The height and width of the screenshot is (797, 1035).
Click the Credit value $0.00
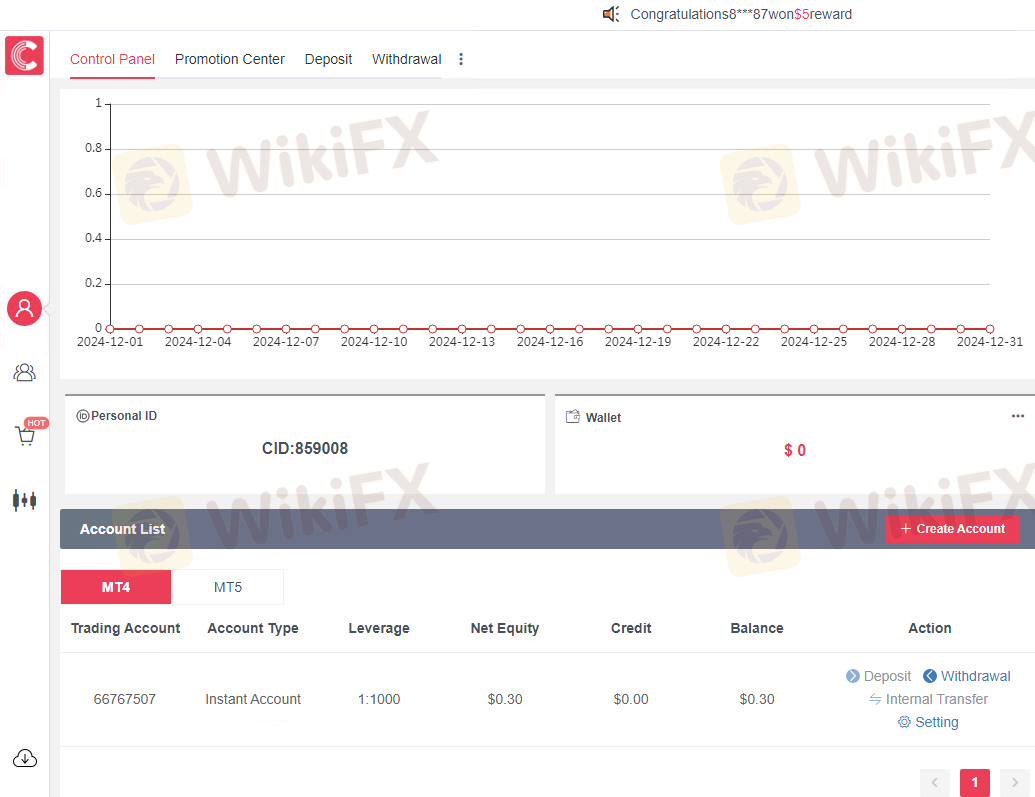[x=631, y=699]
